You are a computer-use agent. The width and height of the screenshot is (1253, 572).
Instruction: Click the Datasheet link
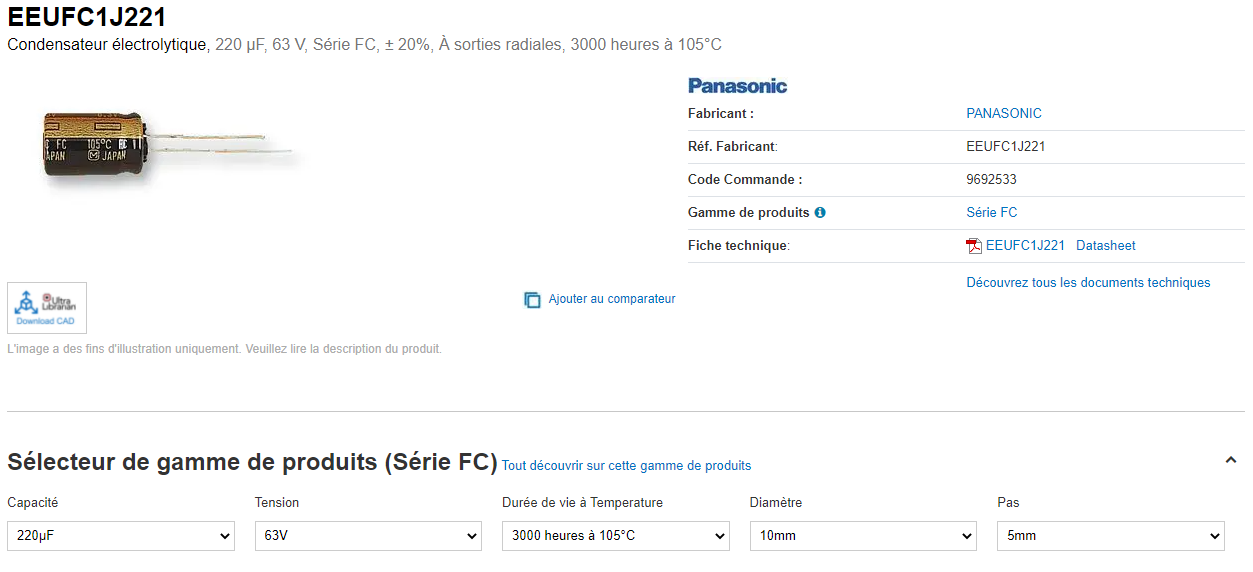click(1105, 246)
